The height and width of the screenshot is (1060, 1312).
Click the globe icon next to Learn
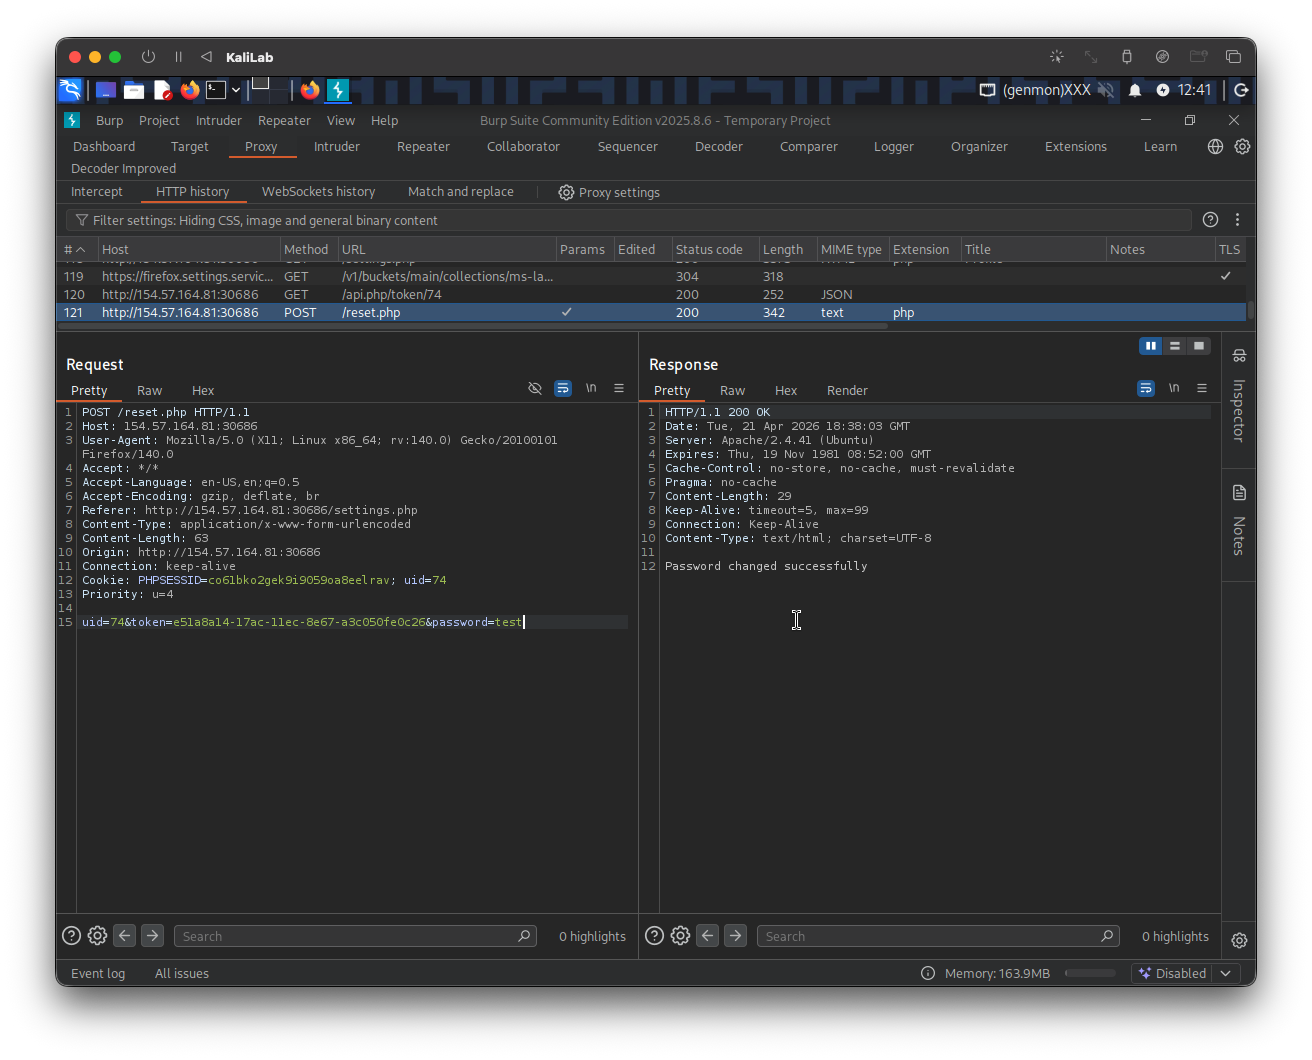[x=1215, y=146]
